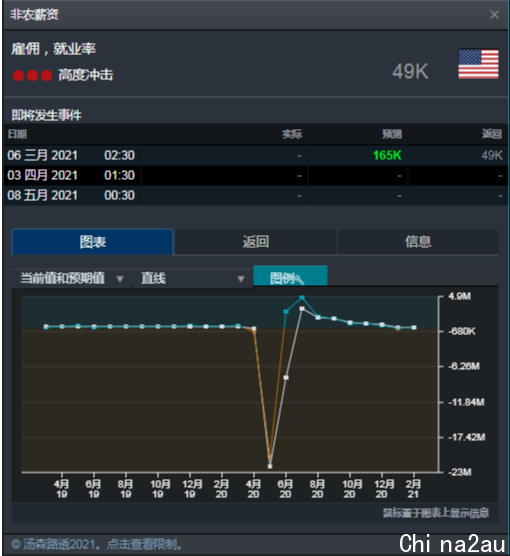The width and height of the screenshot is (510, 556).
Task: Click the 10月 20 x-axis label
Action: [351, 489]
